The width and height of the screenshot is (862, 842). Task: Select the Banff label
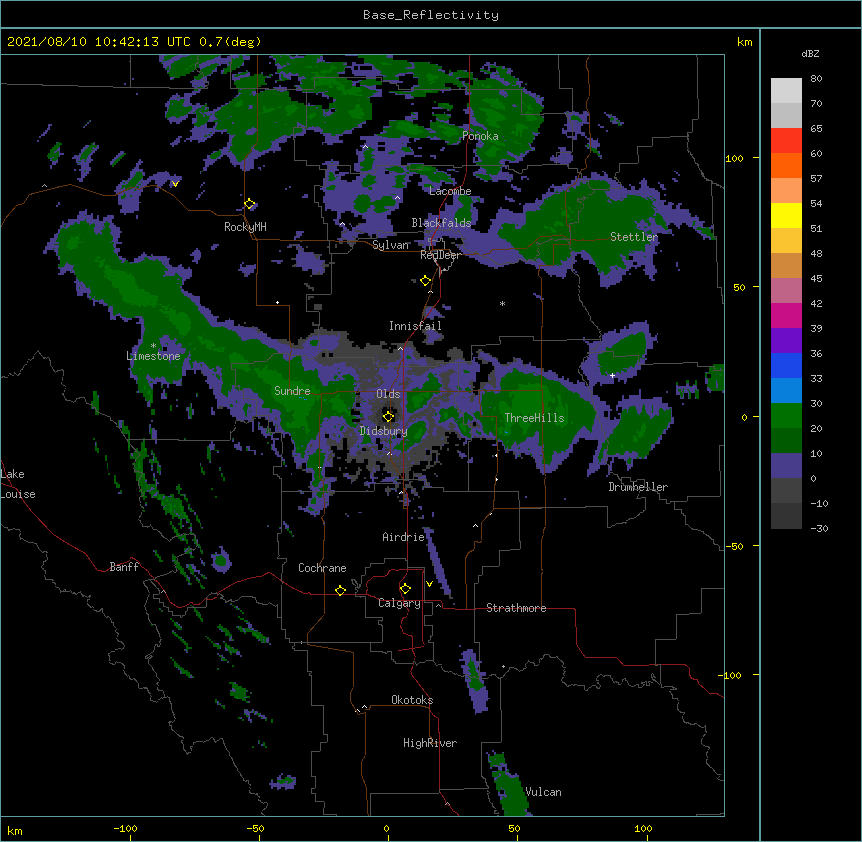124,567
